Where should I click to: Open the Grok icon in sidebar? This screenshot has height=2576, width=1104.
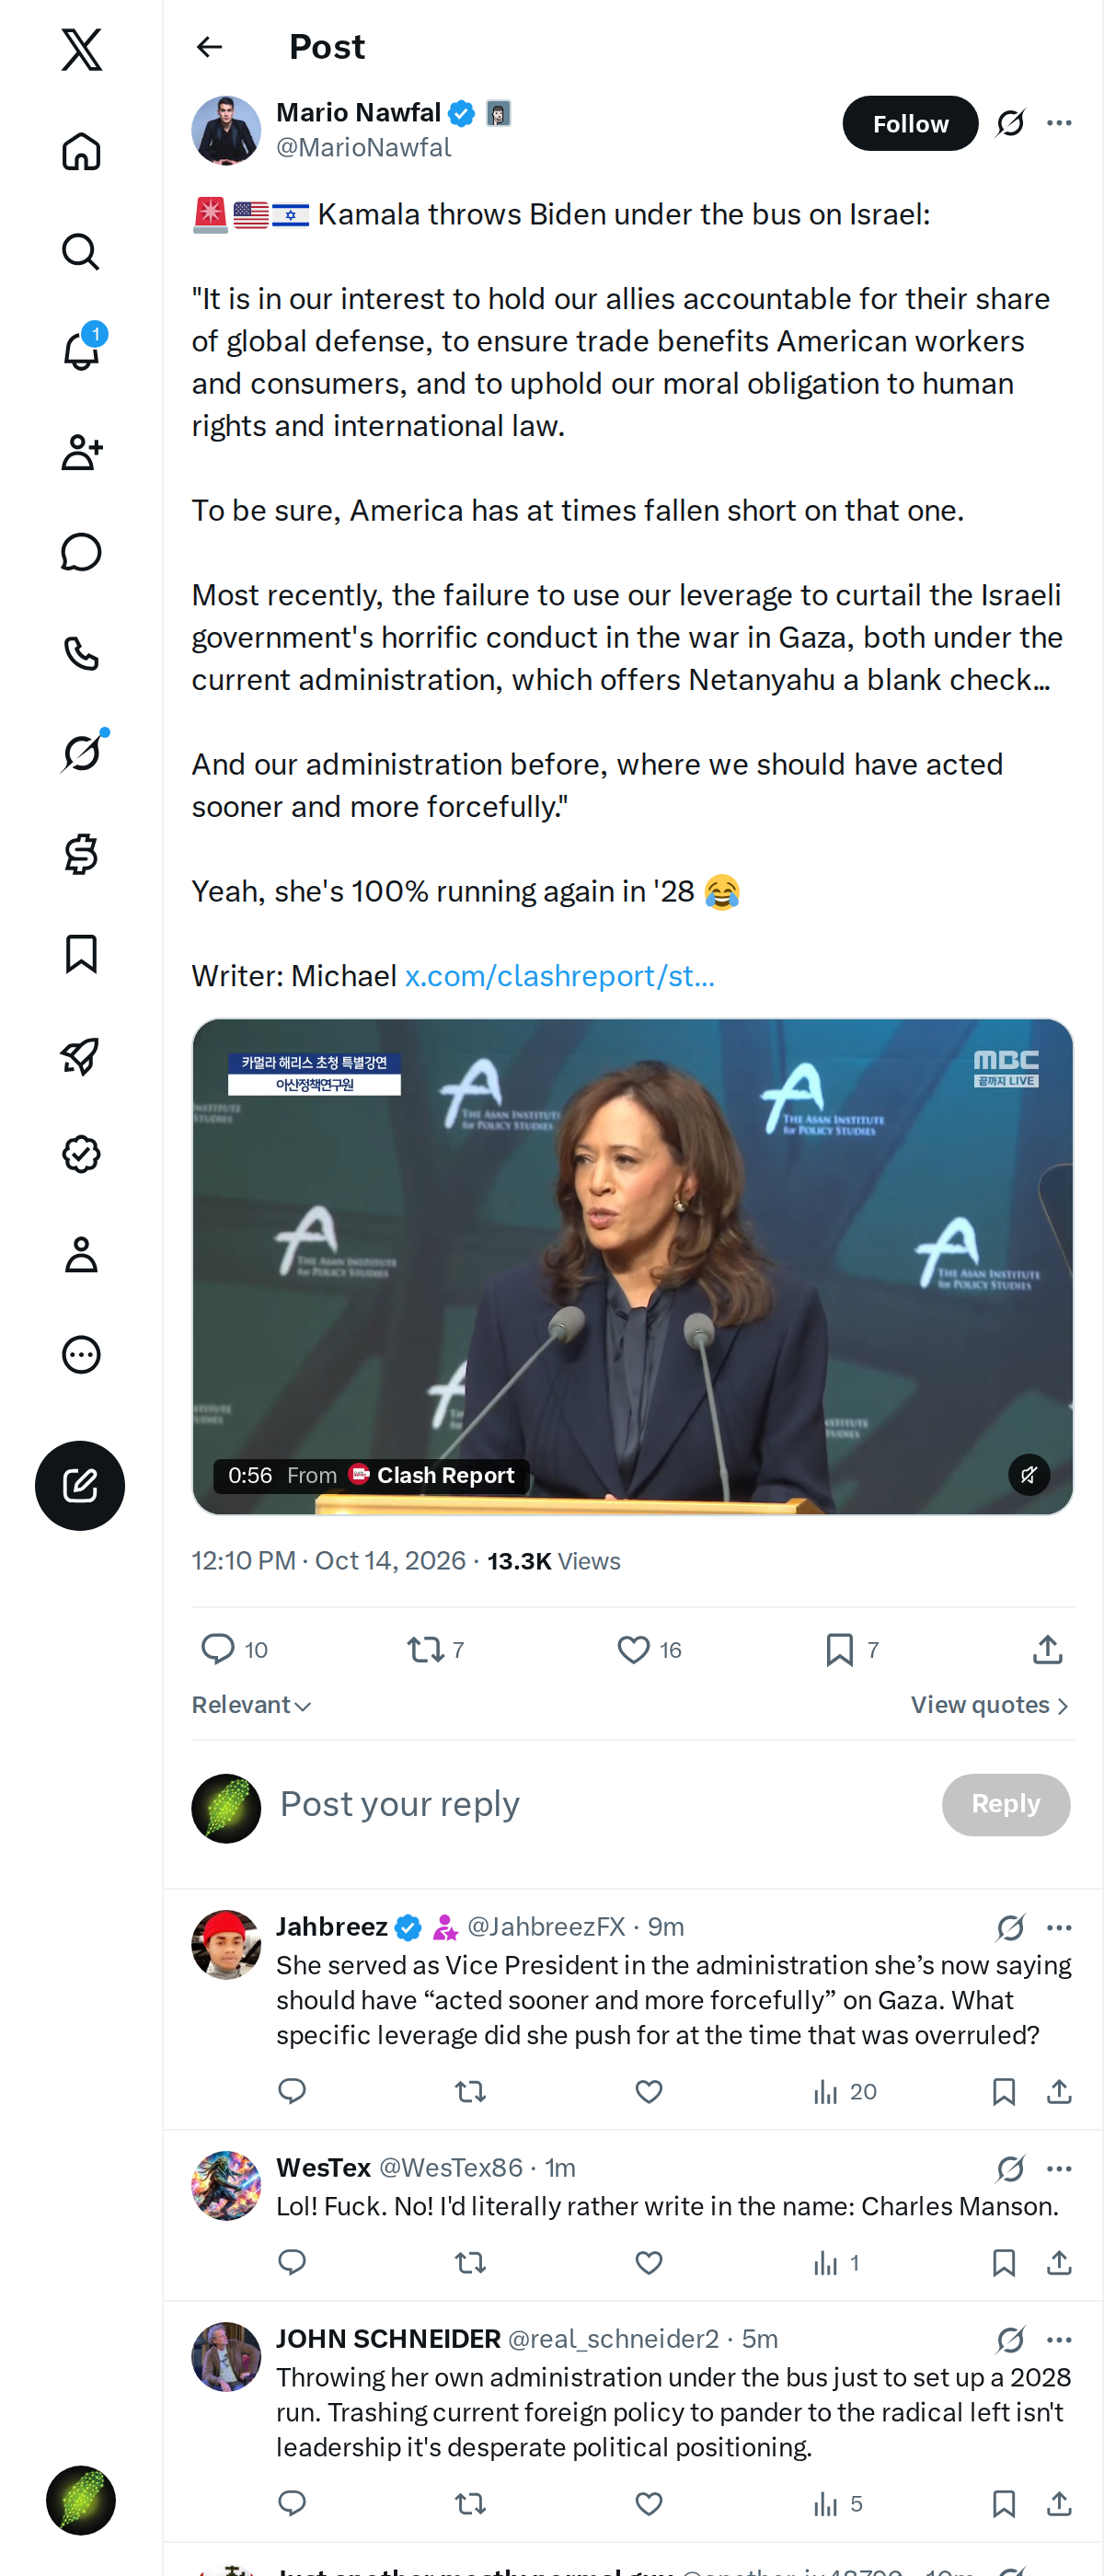pos(81,752)
